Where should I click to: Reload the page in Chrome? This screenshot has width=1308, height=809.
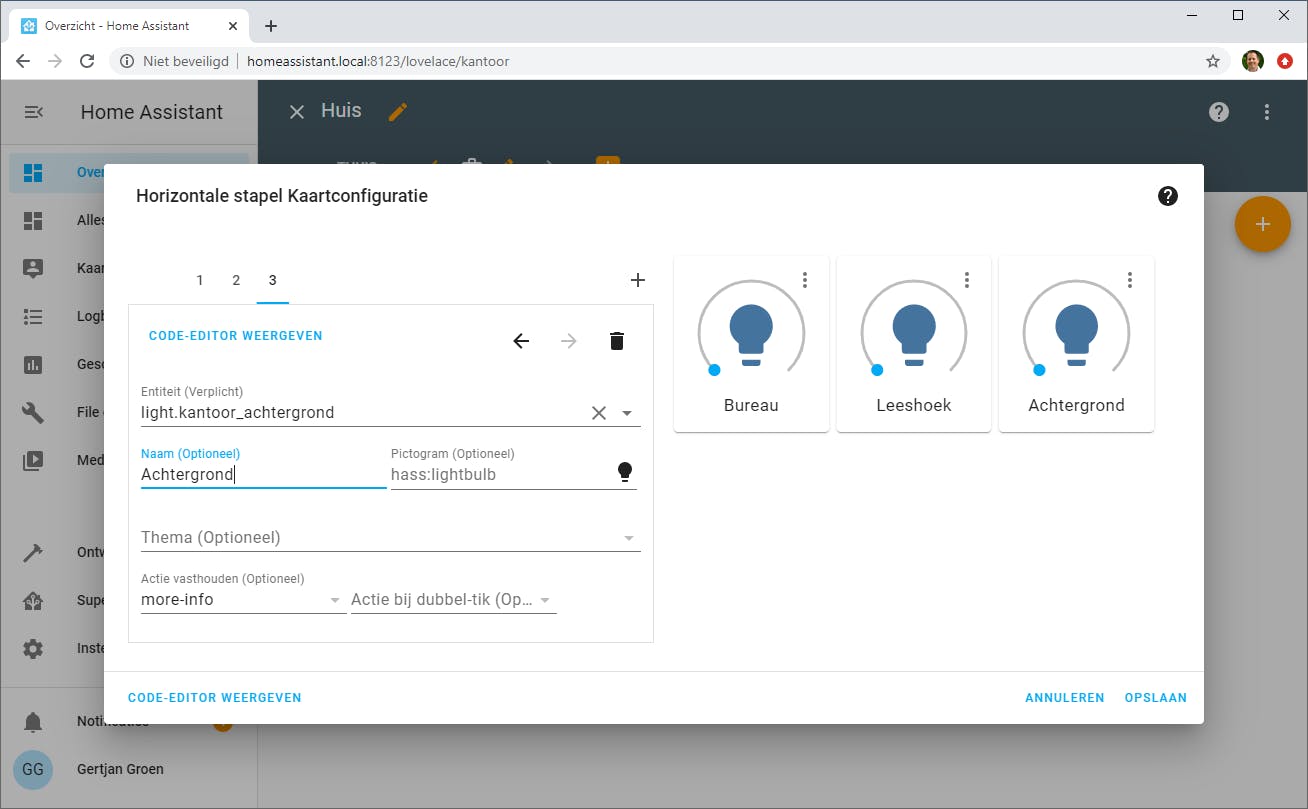87,61
